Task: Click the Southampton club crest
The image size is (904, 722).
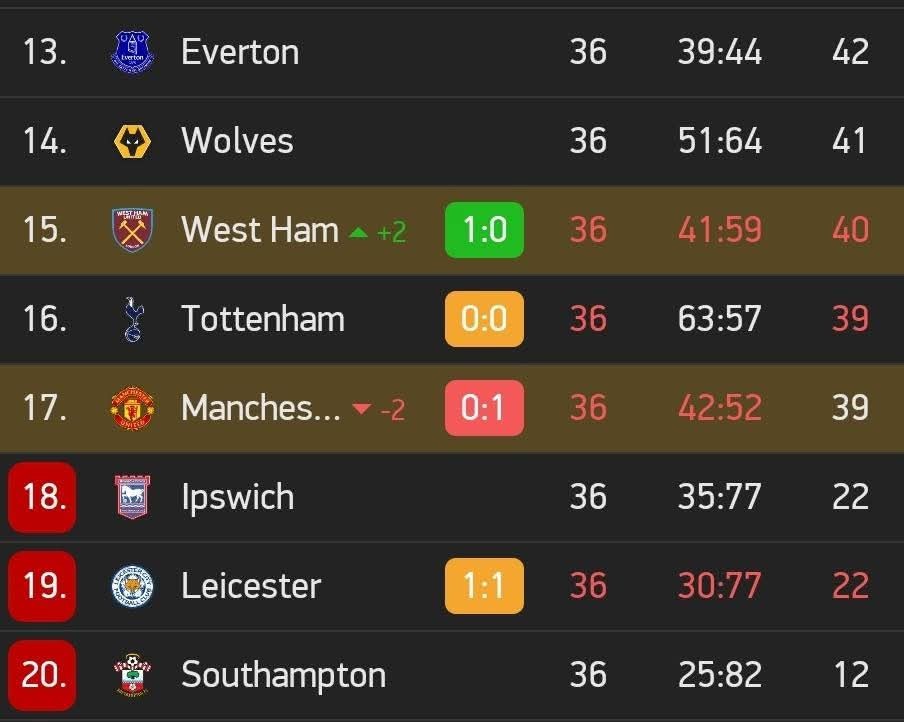Action: (132, 675)
